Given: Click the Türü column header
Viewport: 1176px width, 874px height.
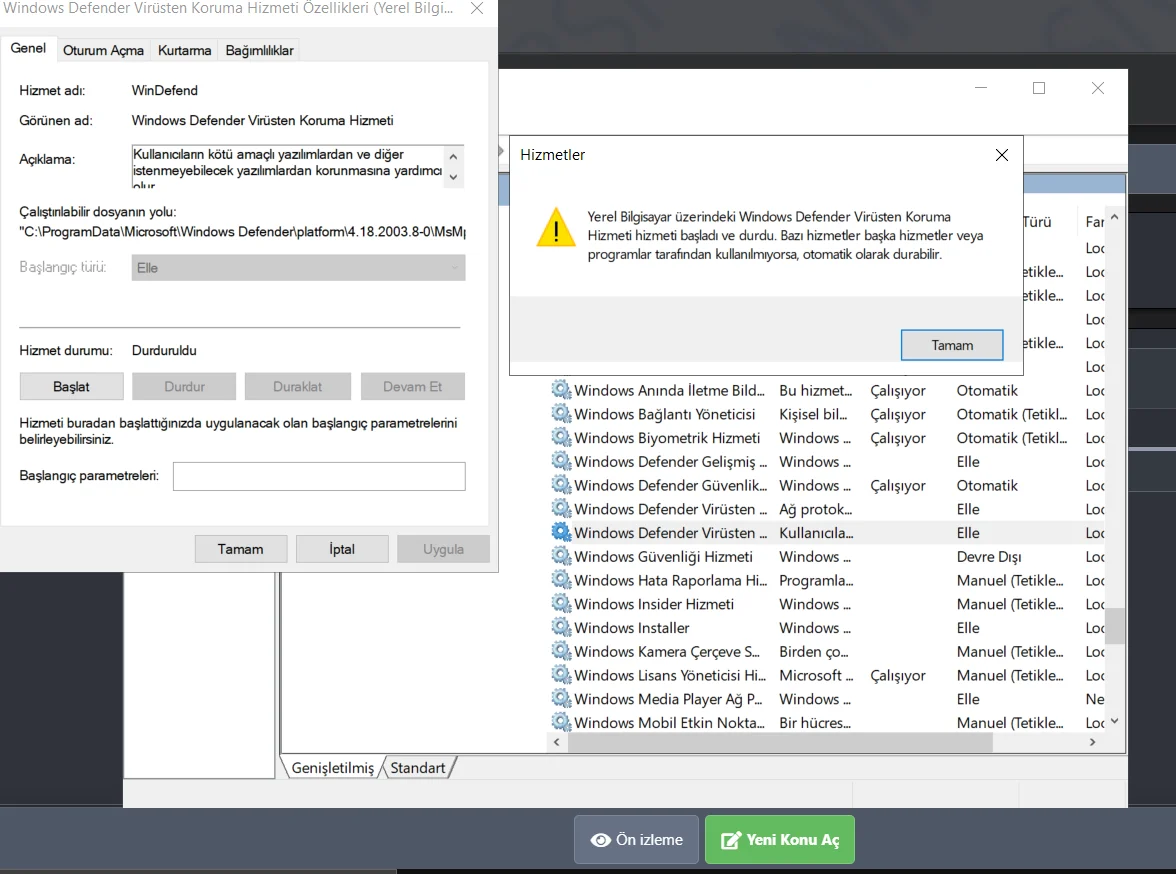Looking at the screenshot, I should pos(1037,222).
